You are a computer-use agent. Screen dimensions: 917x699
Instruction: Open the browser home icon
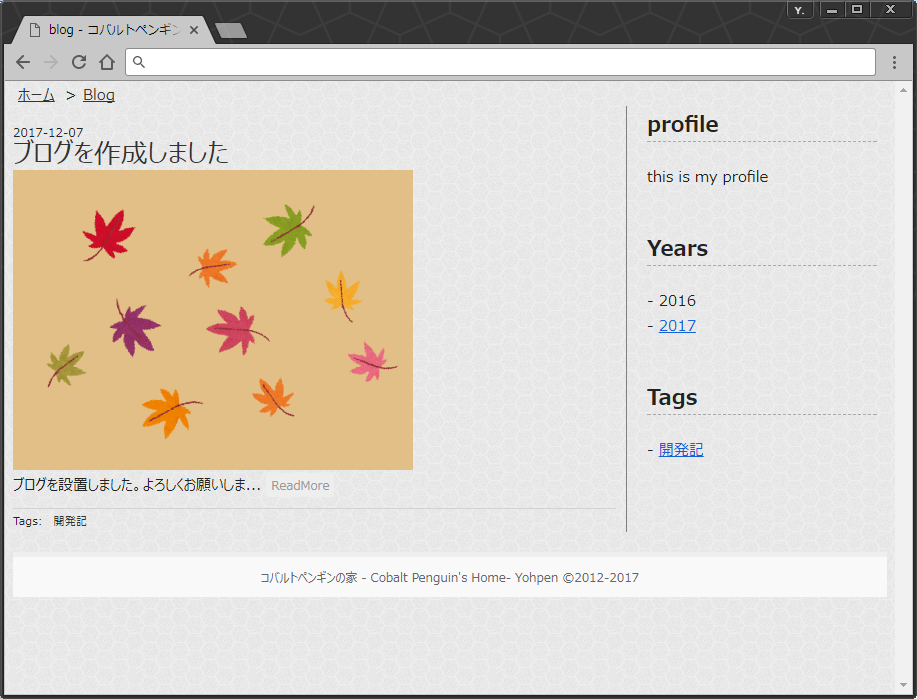pos(106,62)
